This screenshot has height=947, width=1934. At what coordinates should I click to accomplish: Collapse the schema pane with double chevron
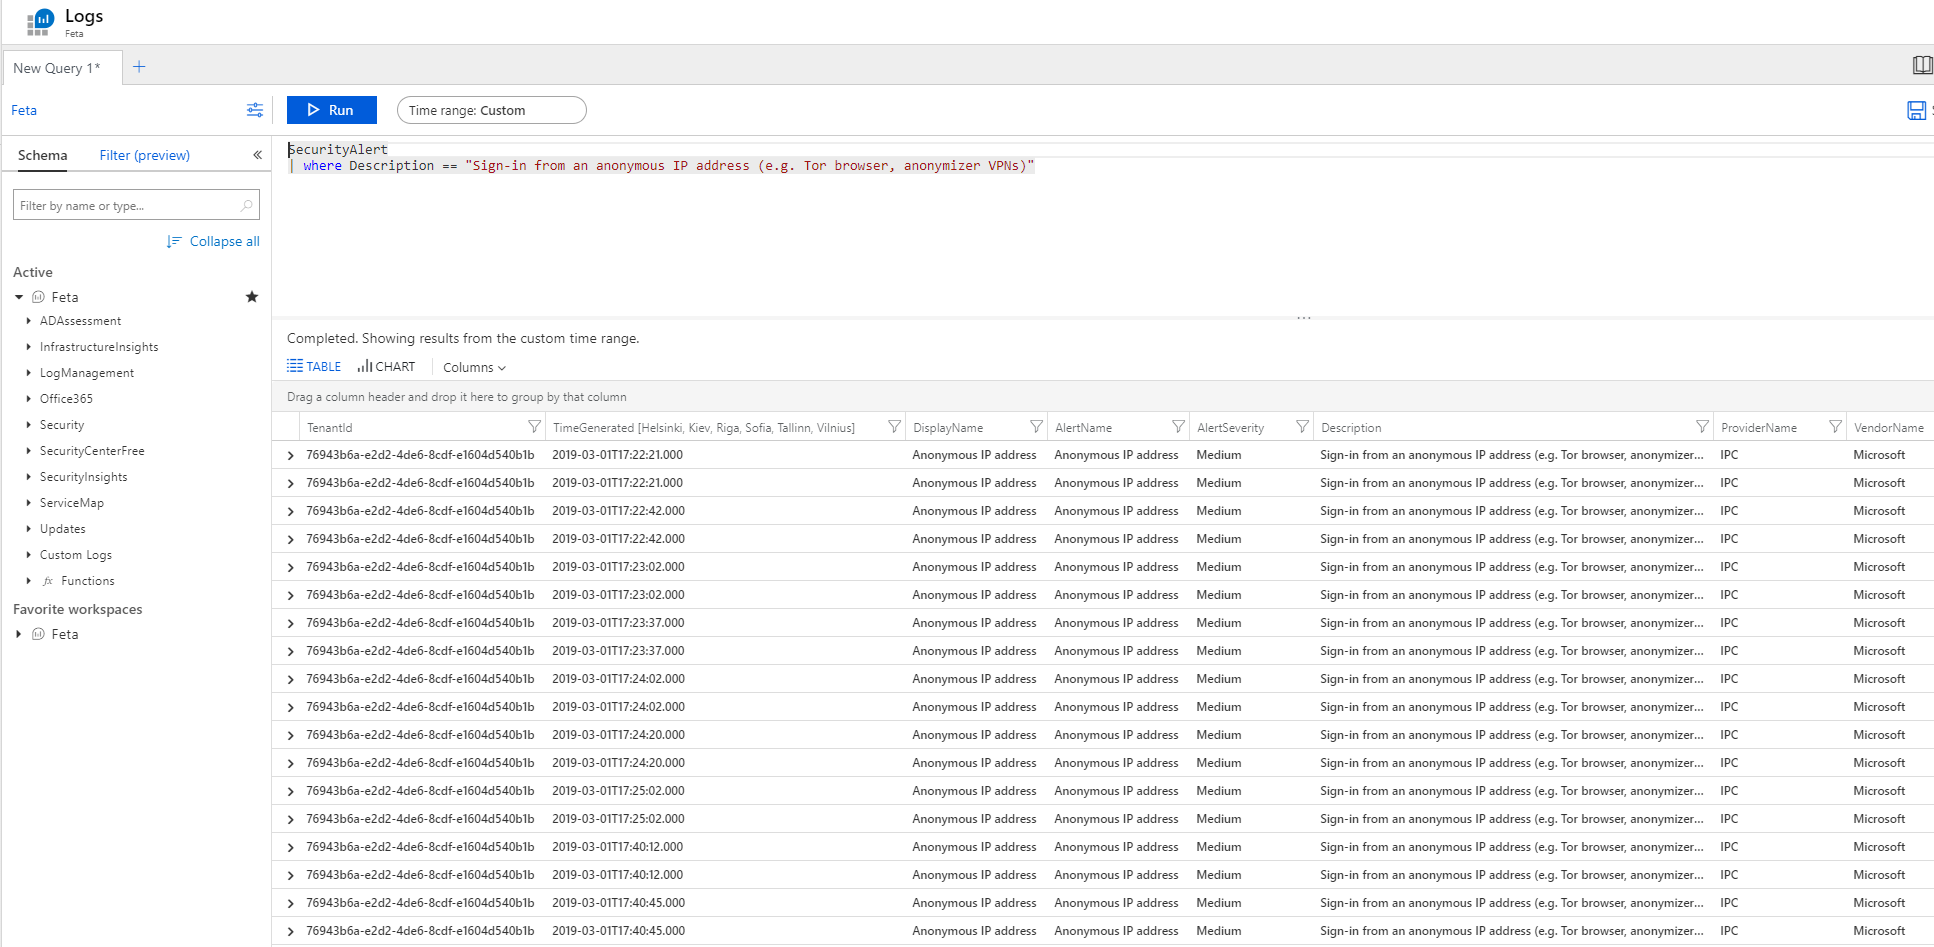(257, 155)
